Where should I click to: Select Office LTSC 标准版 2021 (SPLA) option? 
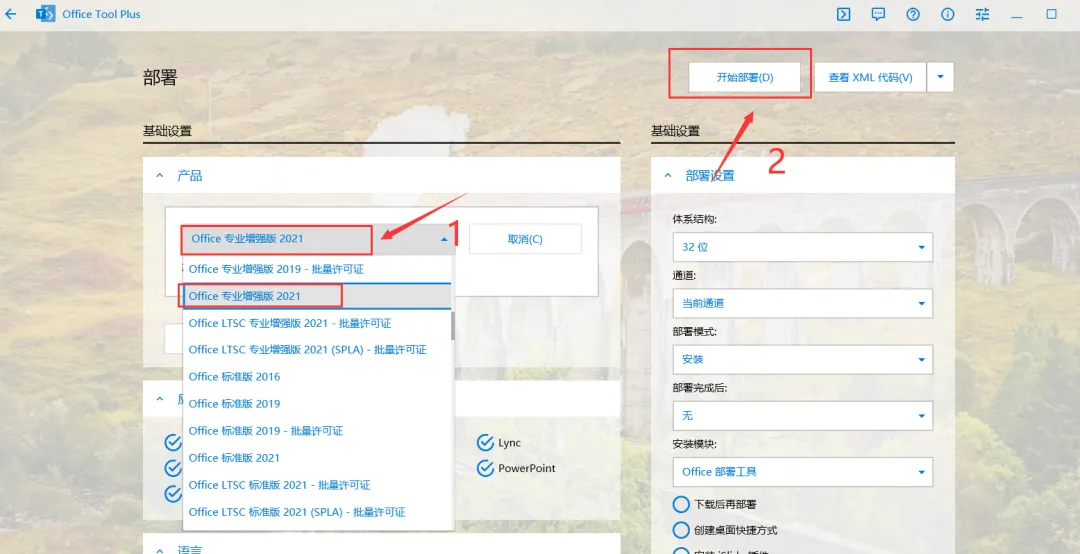click(317, 512)
